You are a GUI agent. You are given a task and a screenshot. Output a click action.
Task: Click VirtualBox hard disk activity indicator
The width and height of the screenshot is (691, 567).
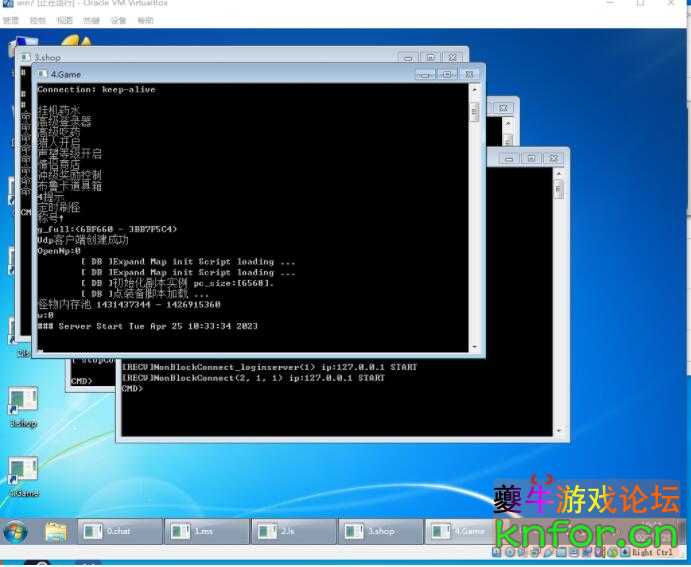(497, 552)
